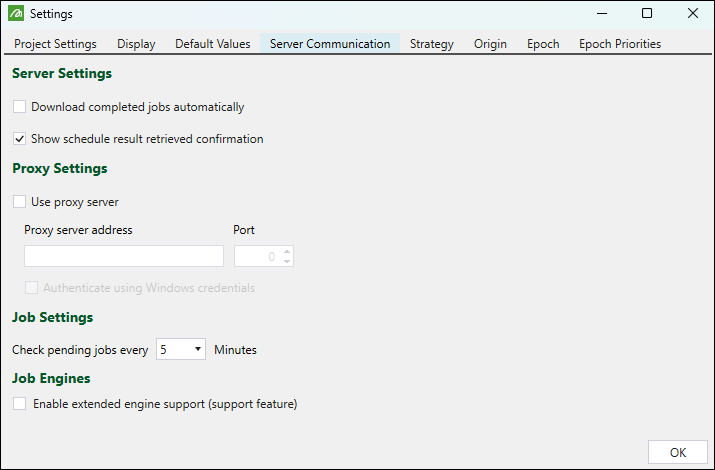Decrease the Port value with down arrow
This screenshot has height=470, width=715.
point(287,262)
